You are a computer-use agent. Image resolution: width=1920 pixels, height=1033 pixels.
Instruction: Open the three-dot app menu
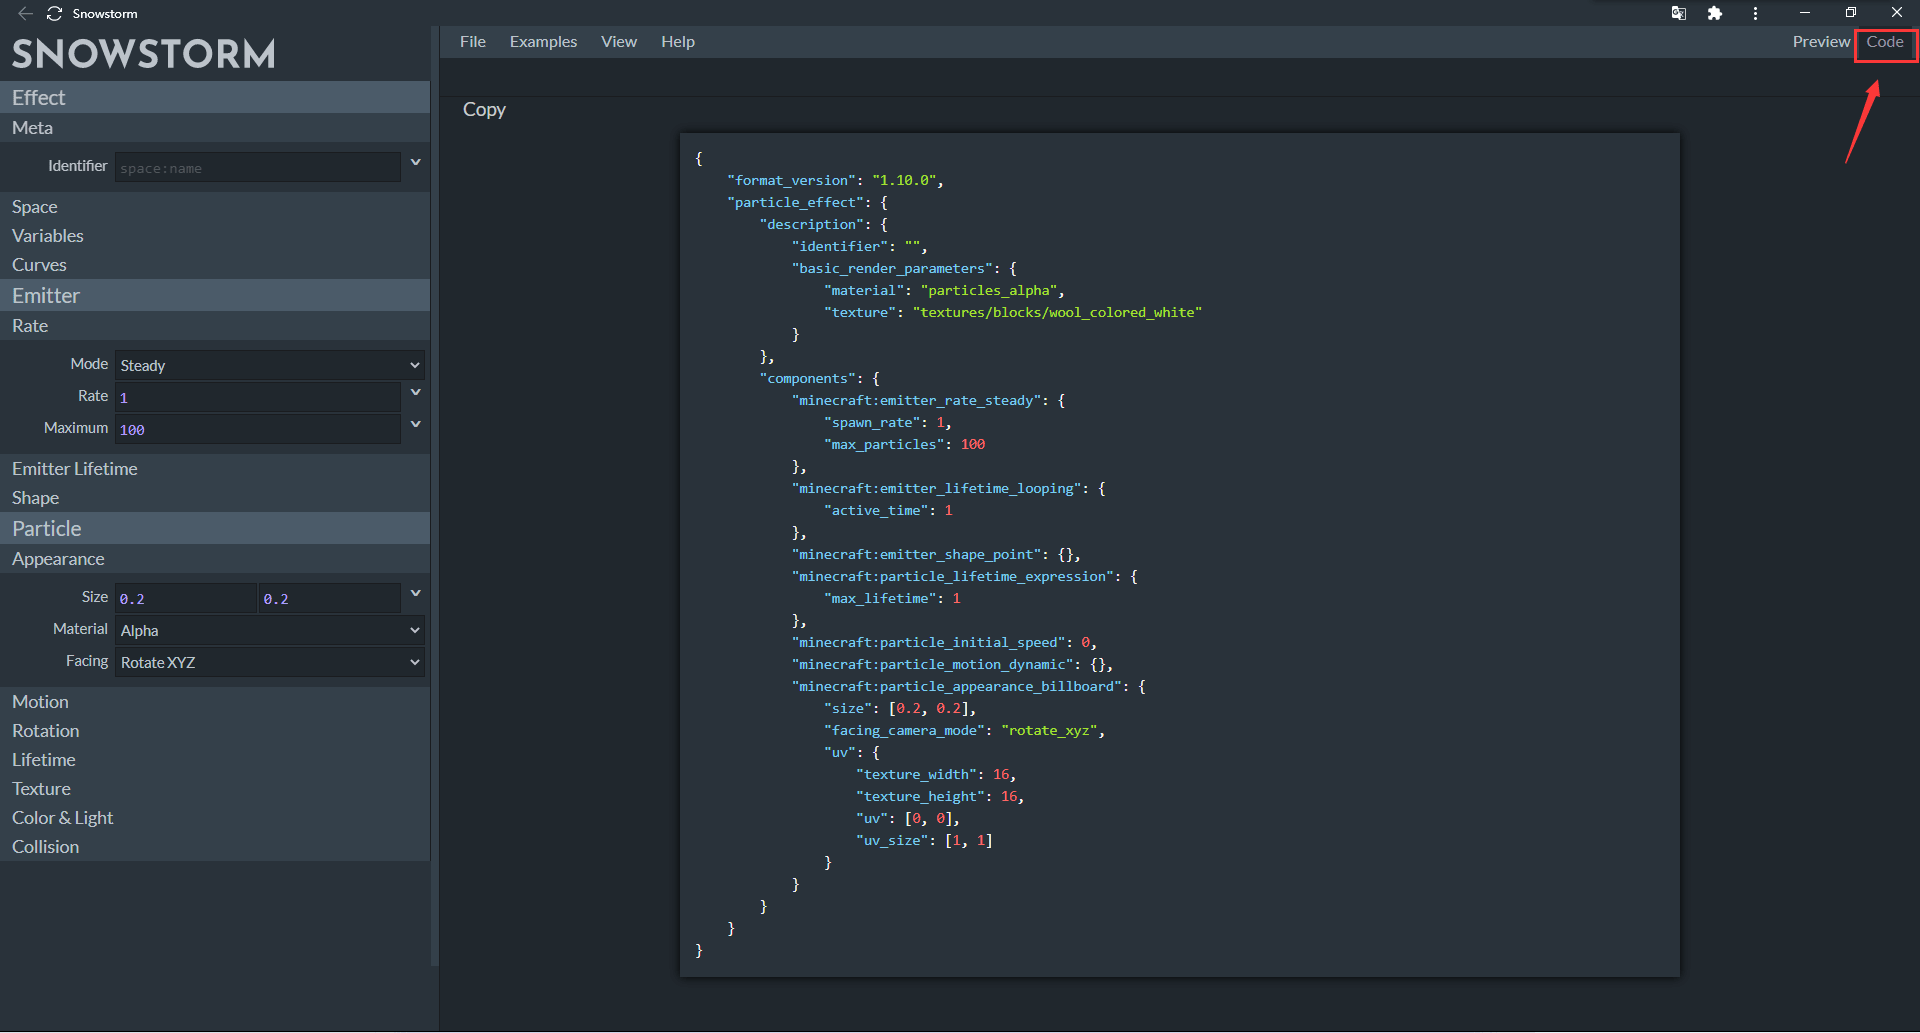click(x=1755, y=13)
